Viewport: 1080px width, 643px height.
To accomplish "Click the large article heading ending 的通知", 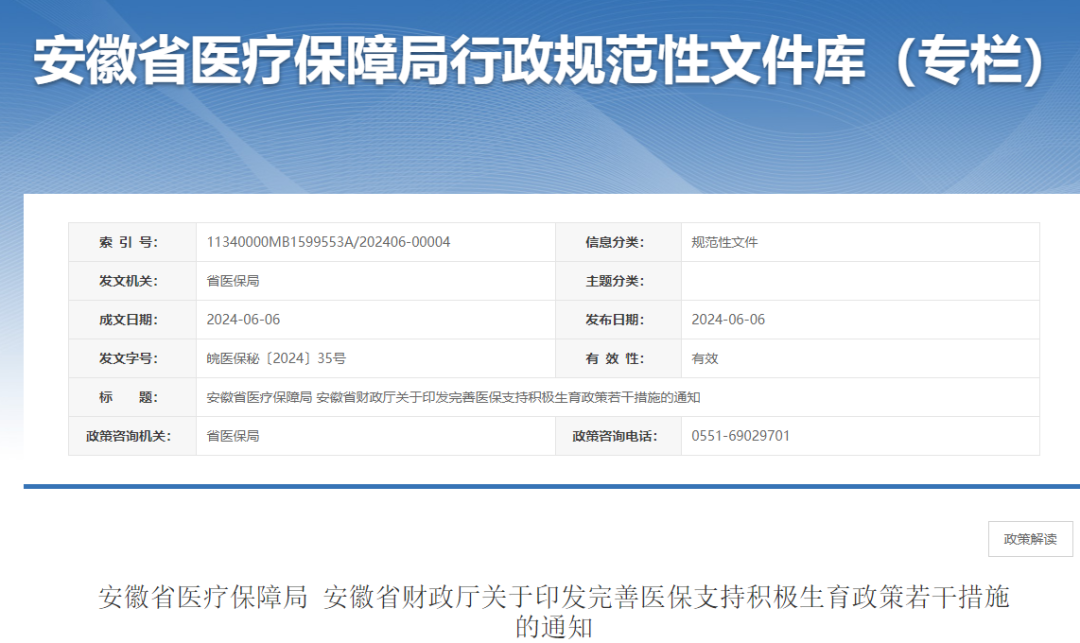I will click(554, 611).
